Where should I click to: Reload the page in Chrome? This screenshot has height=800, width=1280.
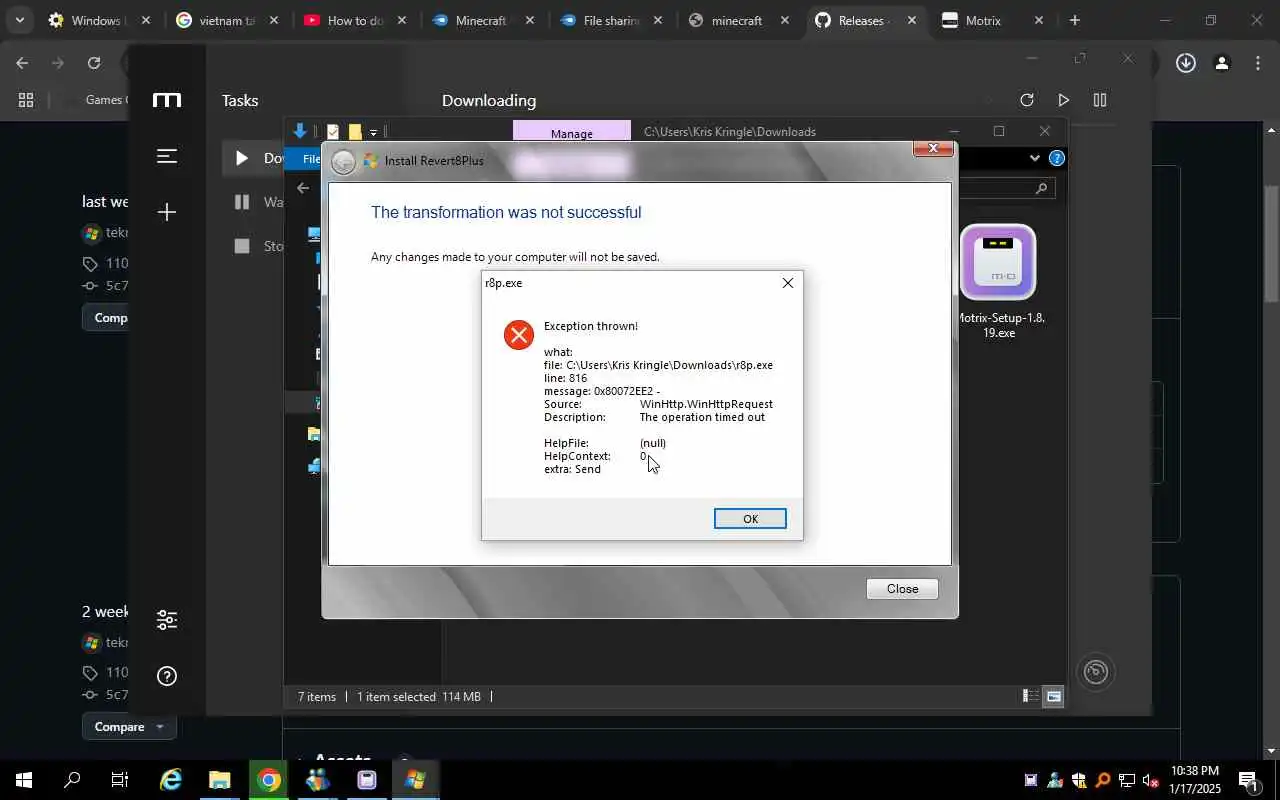coord(93,63)
